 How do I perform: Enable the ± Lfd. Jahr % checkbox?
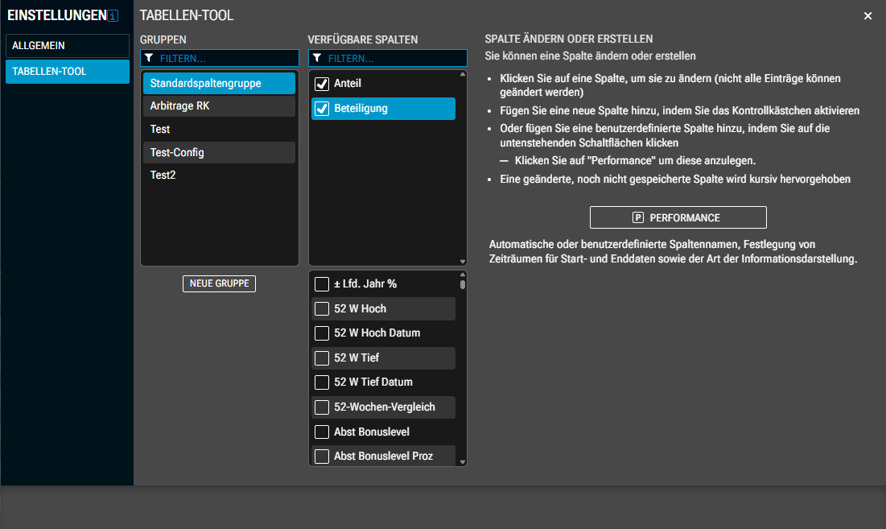point(322,284)
